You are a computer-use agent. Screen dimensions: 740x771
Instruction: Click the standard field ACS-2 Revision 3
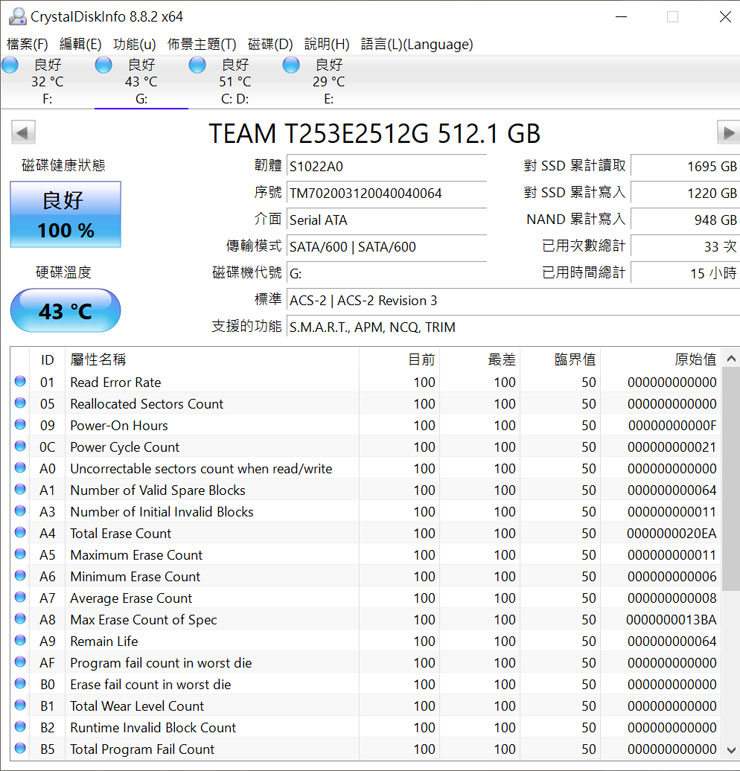513,300
